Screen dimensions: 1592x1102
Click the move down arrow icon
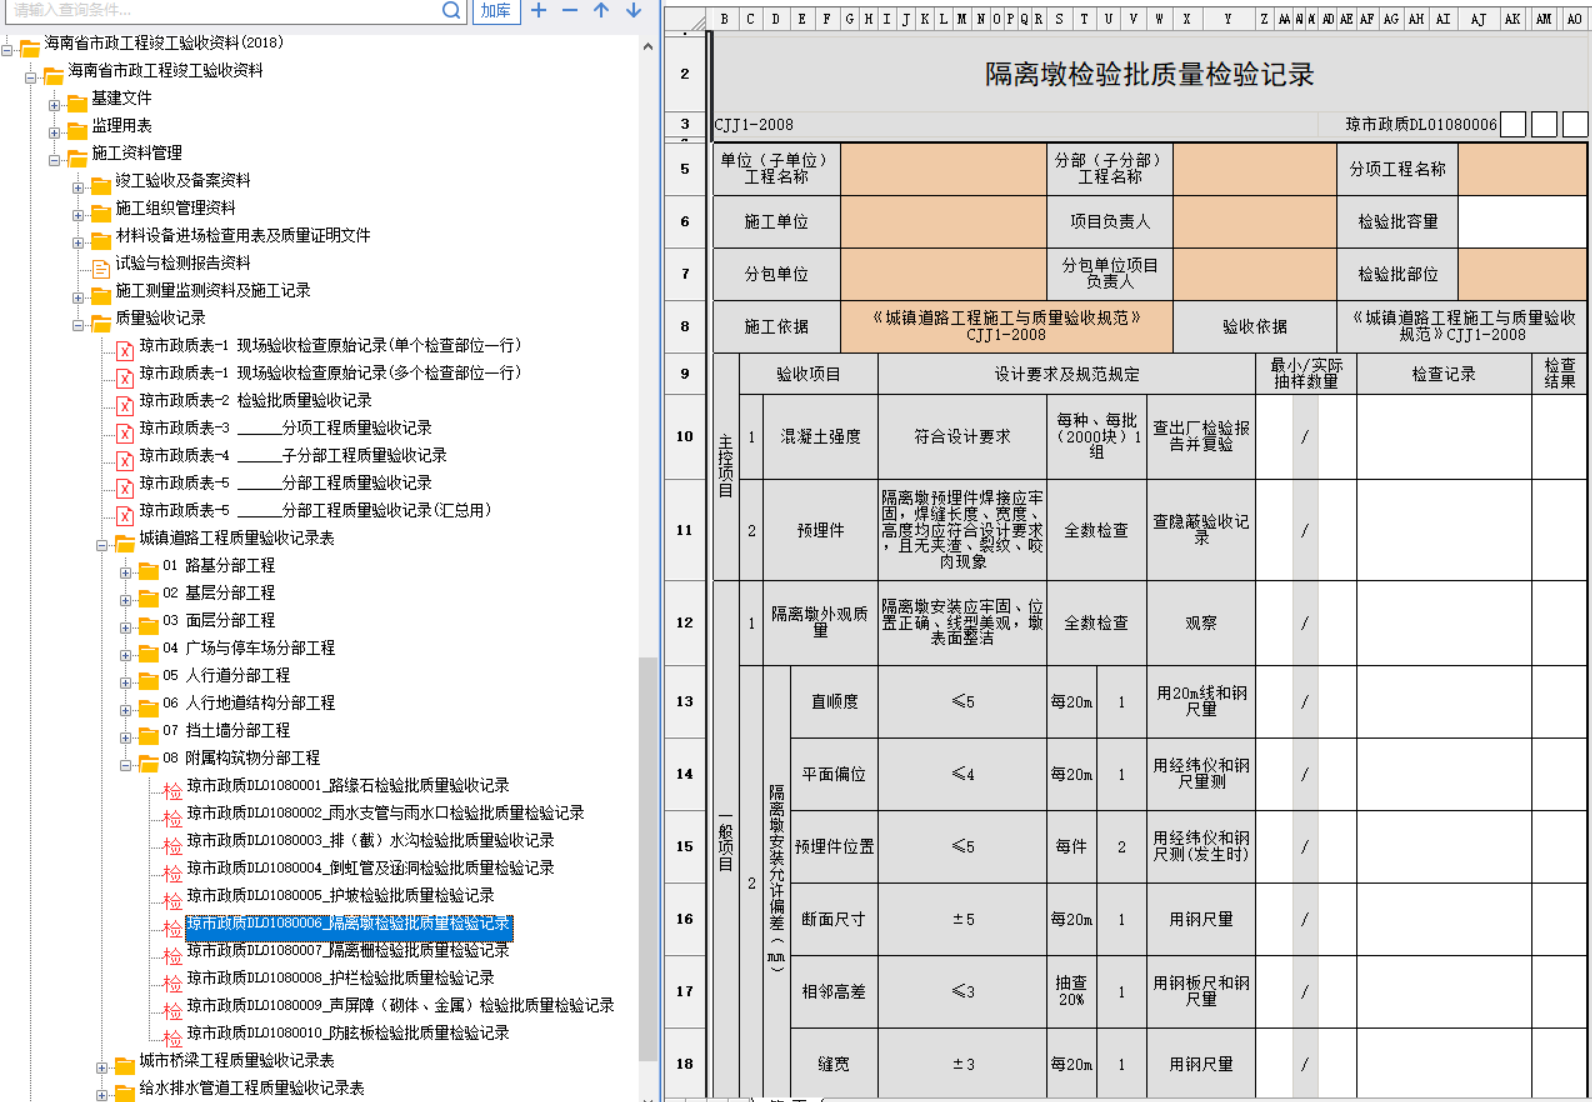633,10
